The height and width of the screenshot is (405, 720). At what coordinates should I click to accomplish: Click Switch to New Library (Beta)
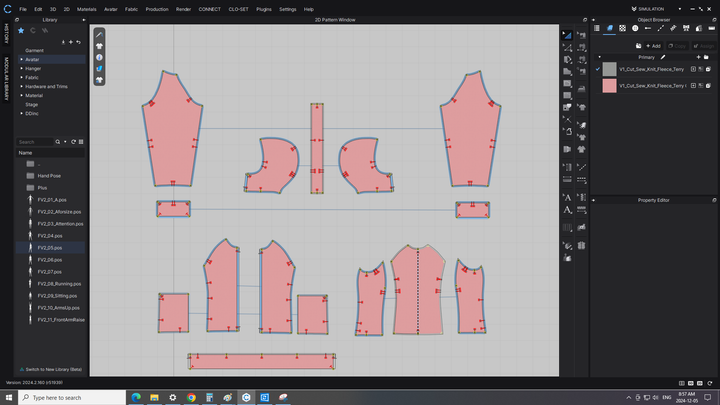pos(51,369)
